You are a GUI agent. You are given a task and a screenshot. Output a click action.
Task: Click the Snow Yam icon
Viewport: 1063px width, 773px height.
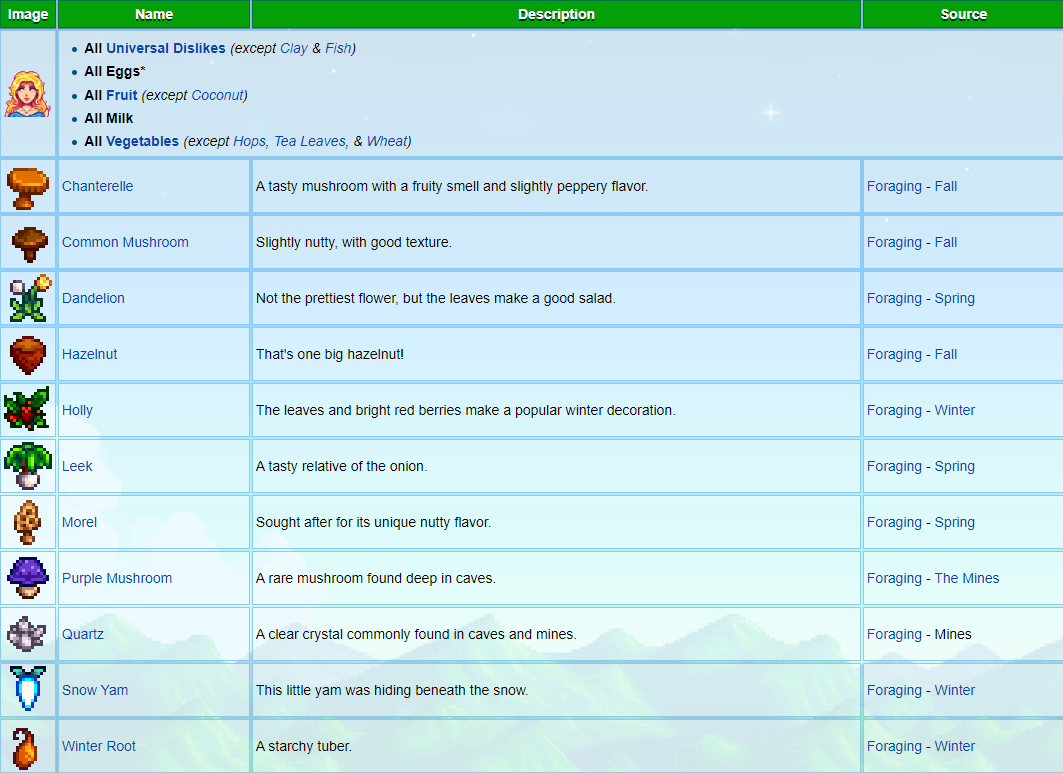coord(28,688)
